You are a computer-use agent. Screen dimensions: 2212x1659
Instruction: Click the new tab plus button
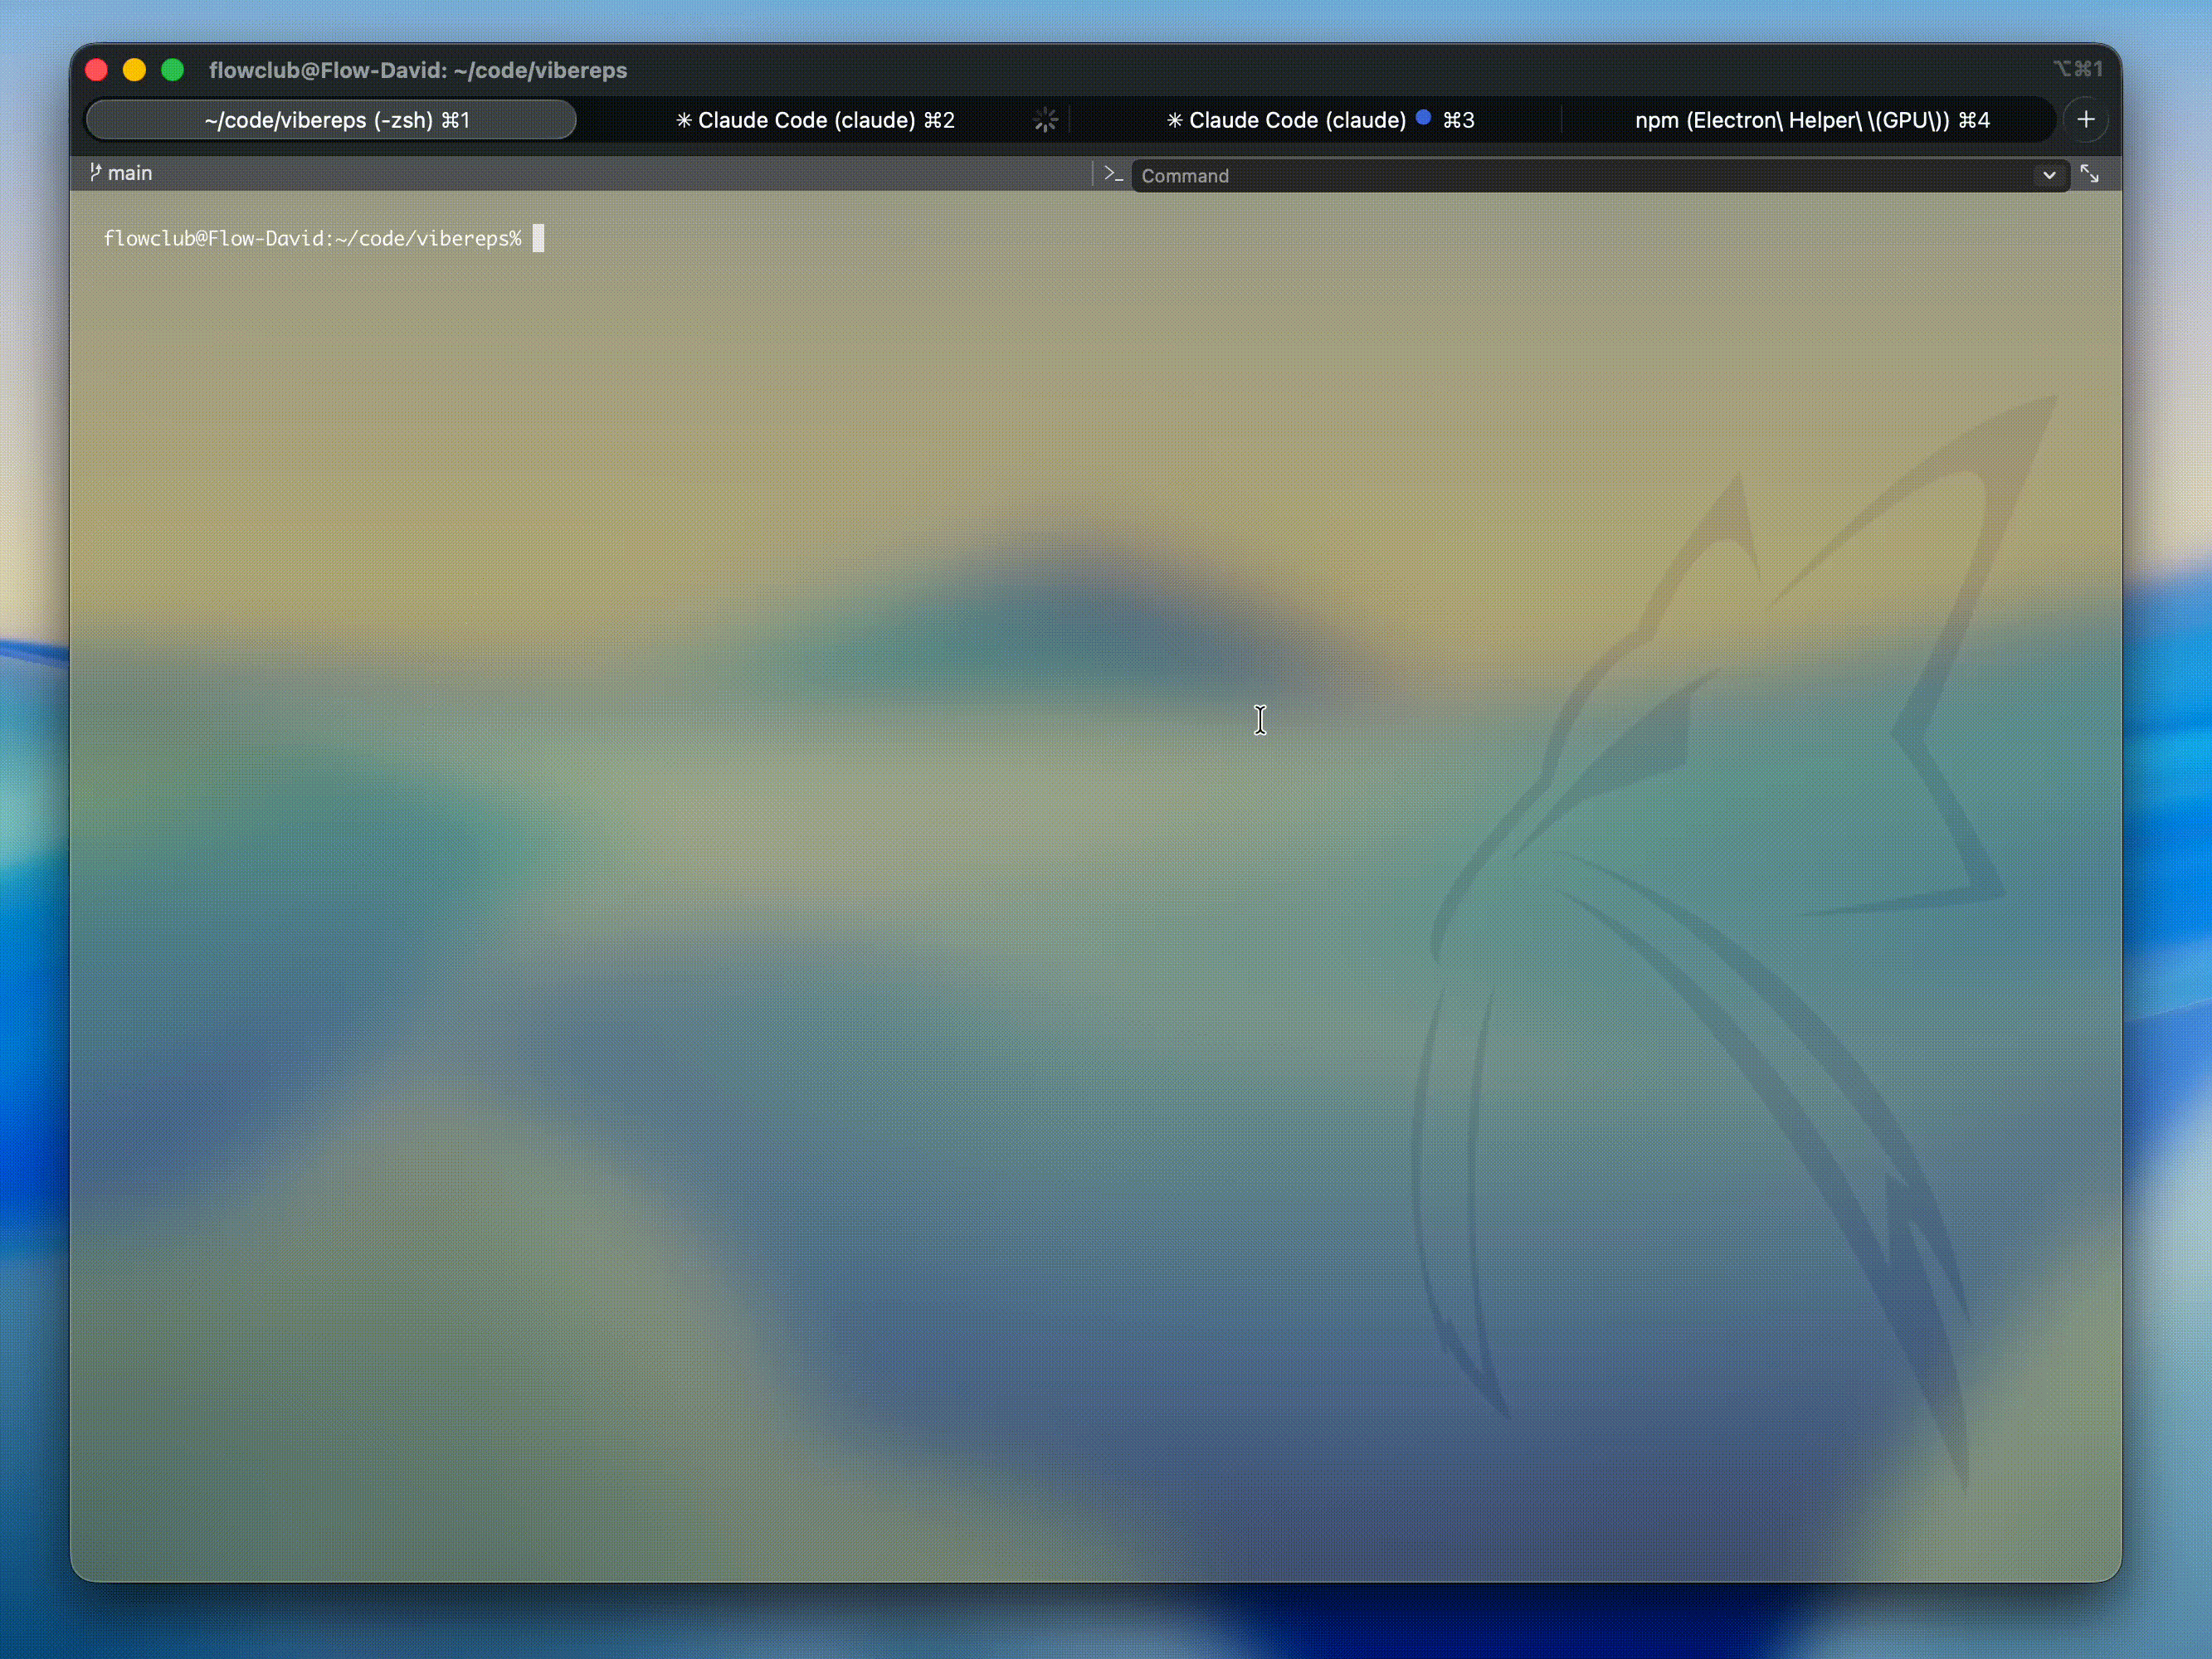click(2085, 120)
